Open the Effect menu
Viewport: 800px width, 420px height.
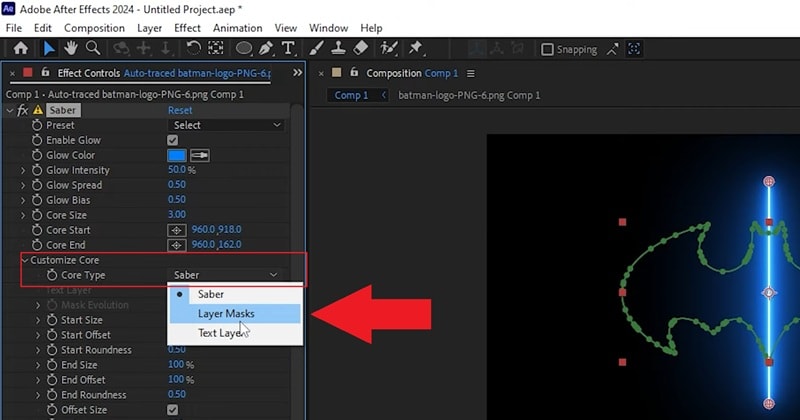coord(187,28)
